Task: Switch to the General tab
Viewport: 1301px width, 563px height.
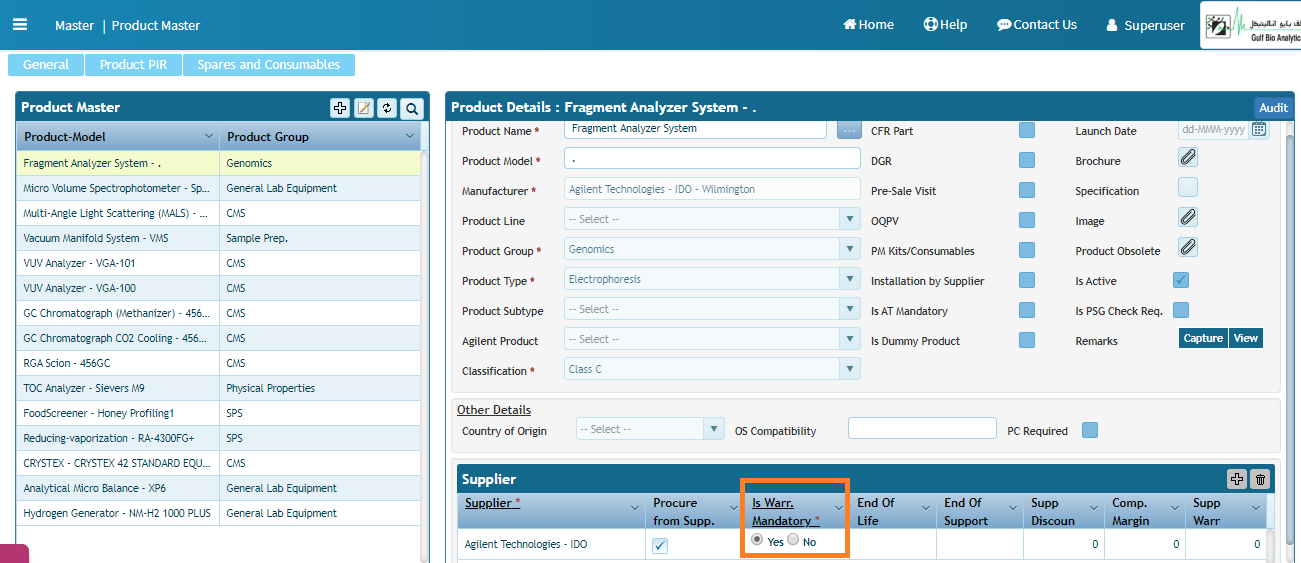Action: click(46, 64)
